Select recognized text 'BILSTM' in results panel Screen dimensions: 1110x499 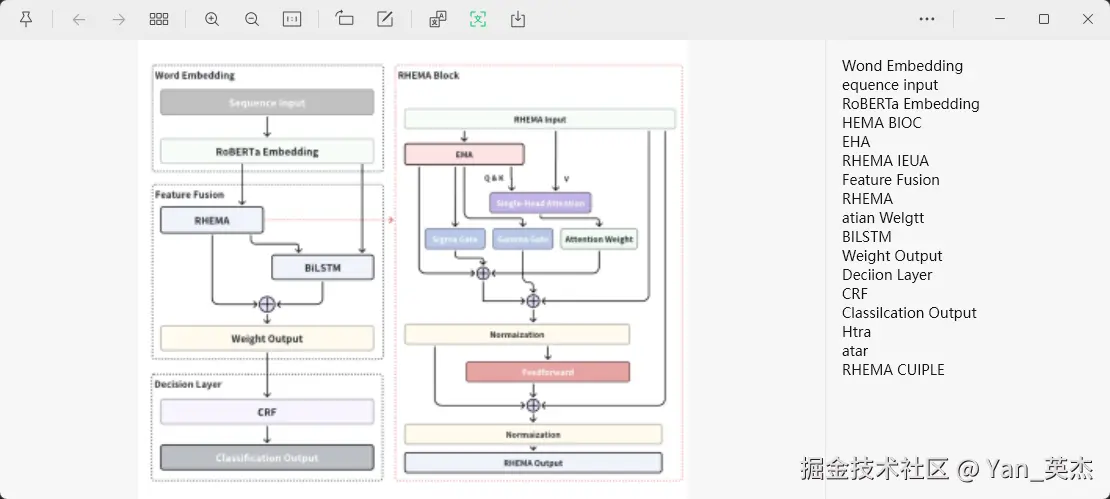(x=866, y=237)
